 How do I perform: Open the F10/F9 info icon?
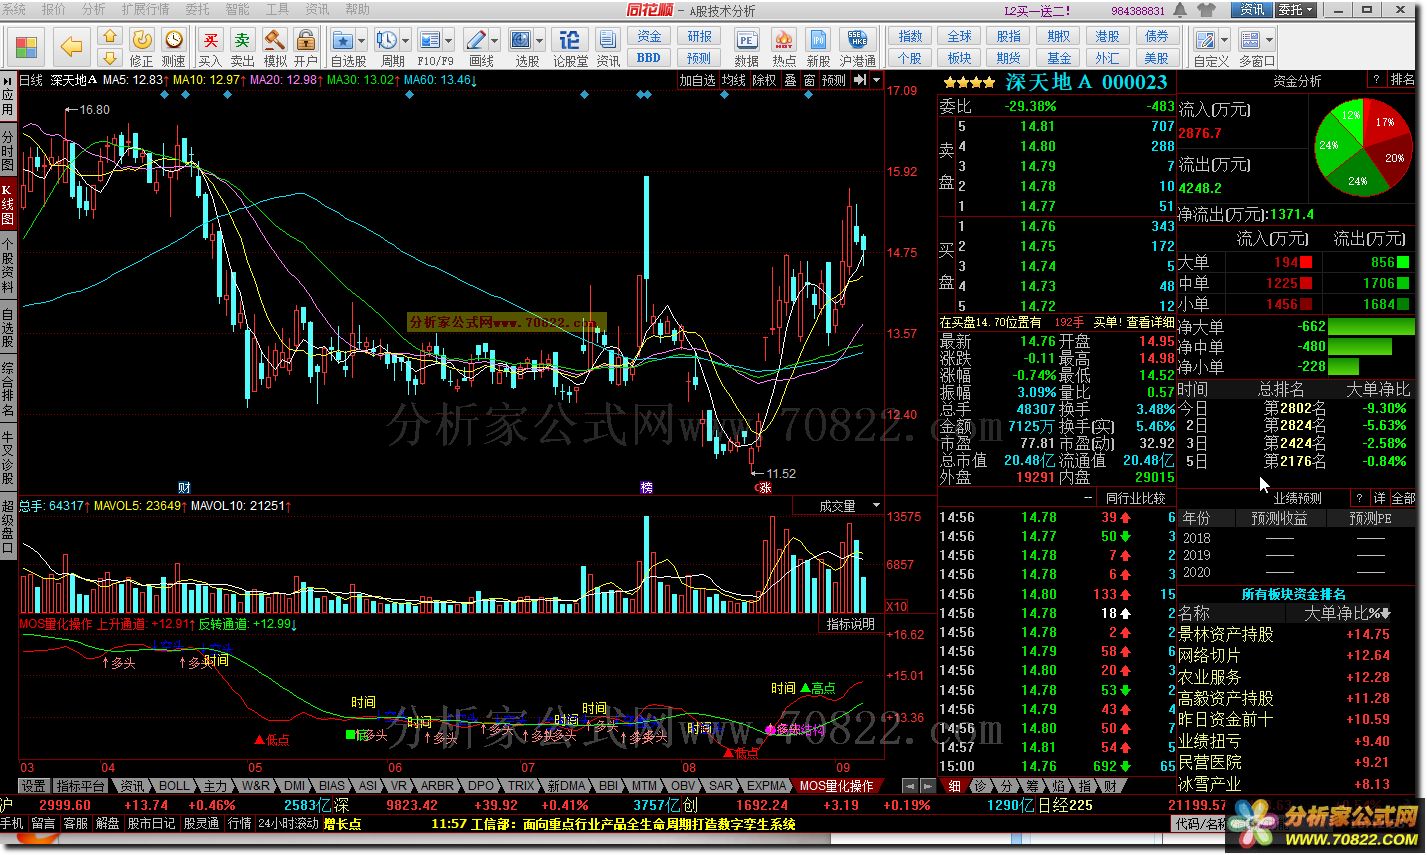pos(430,41)
